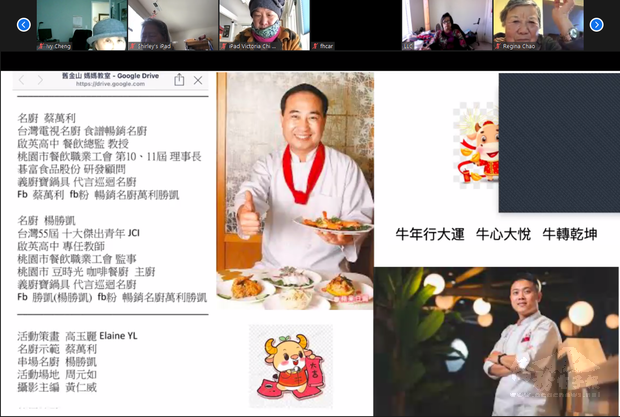Click the 舊金山 媽媽教室 - Google Drive title

(x=110, y=76)
